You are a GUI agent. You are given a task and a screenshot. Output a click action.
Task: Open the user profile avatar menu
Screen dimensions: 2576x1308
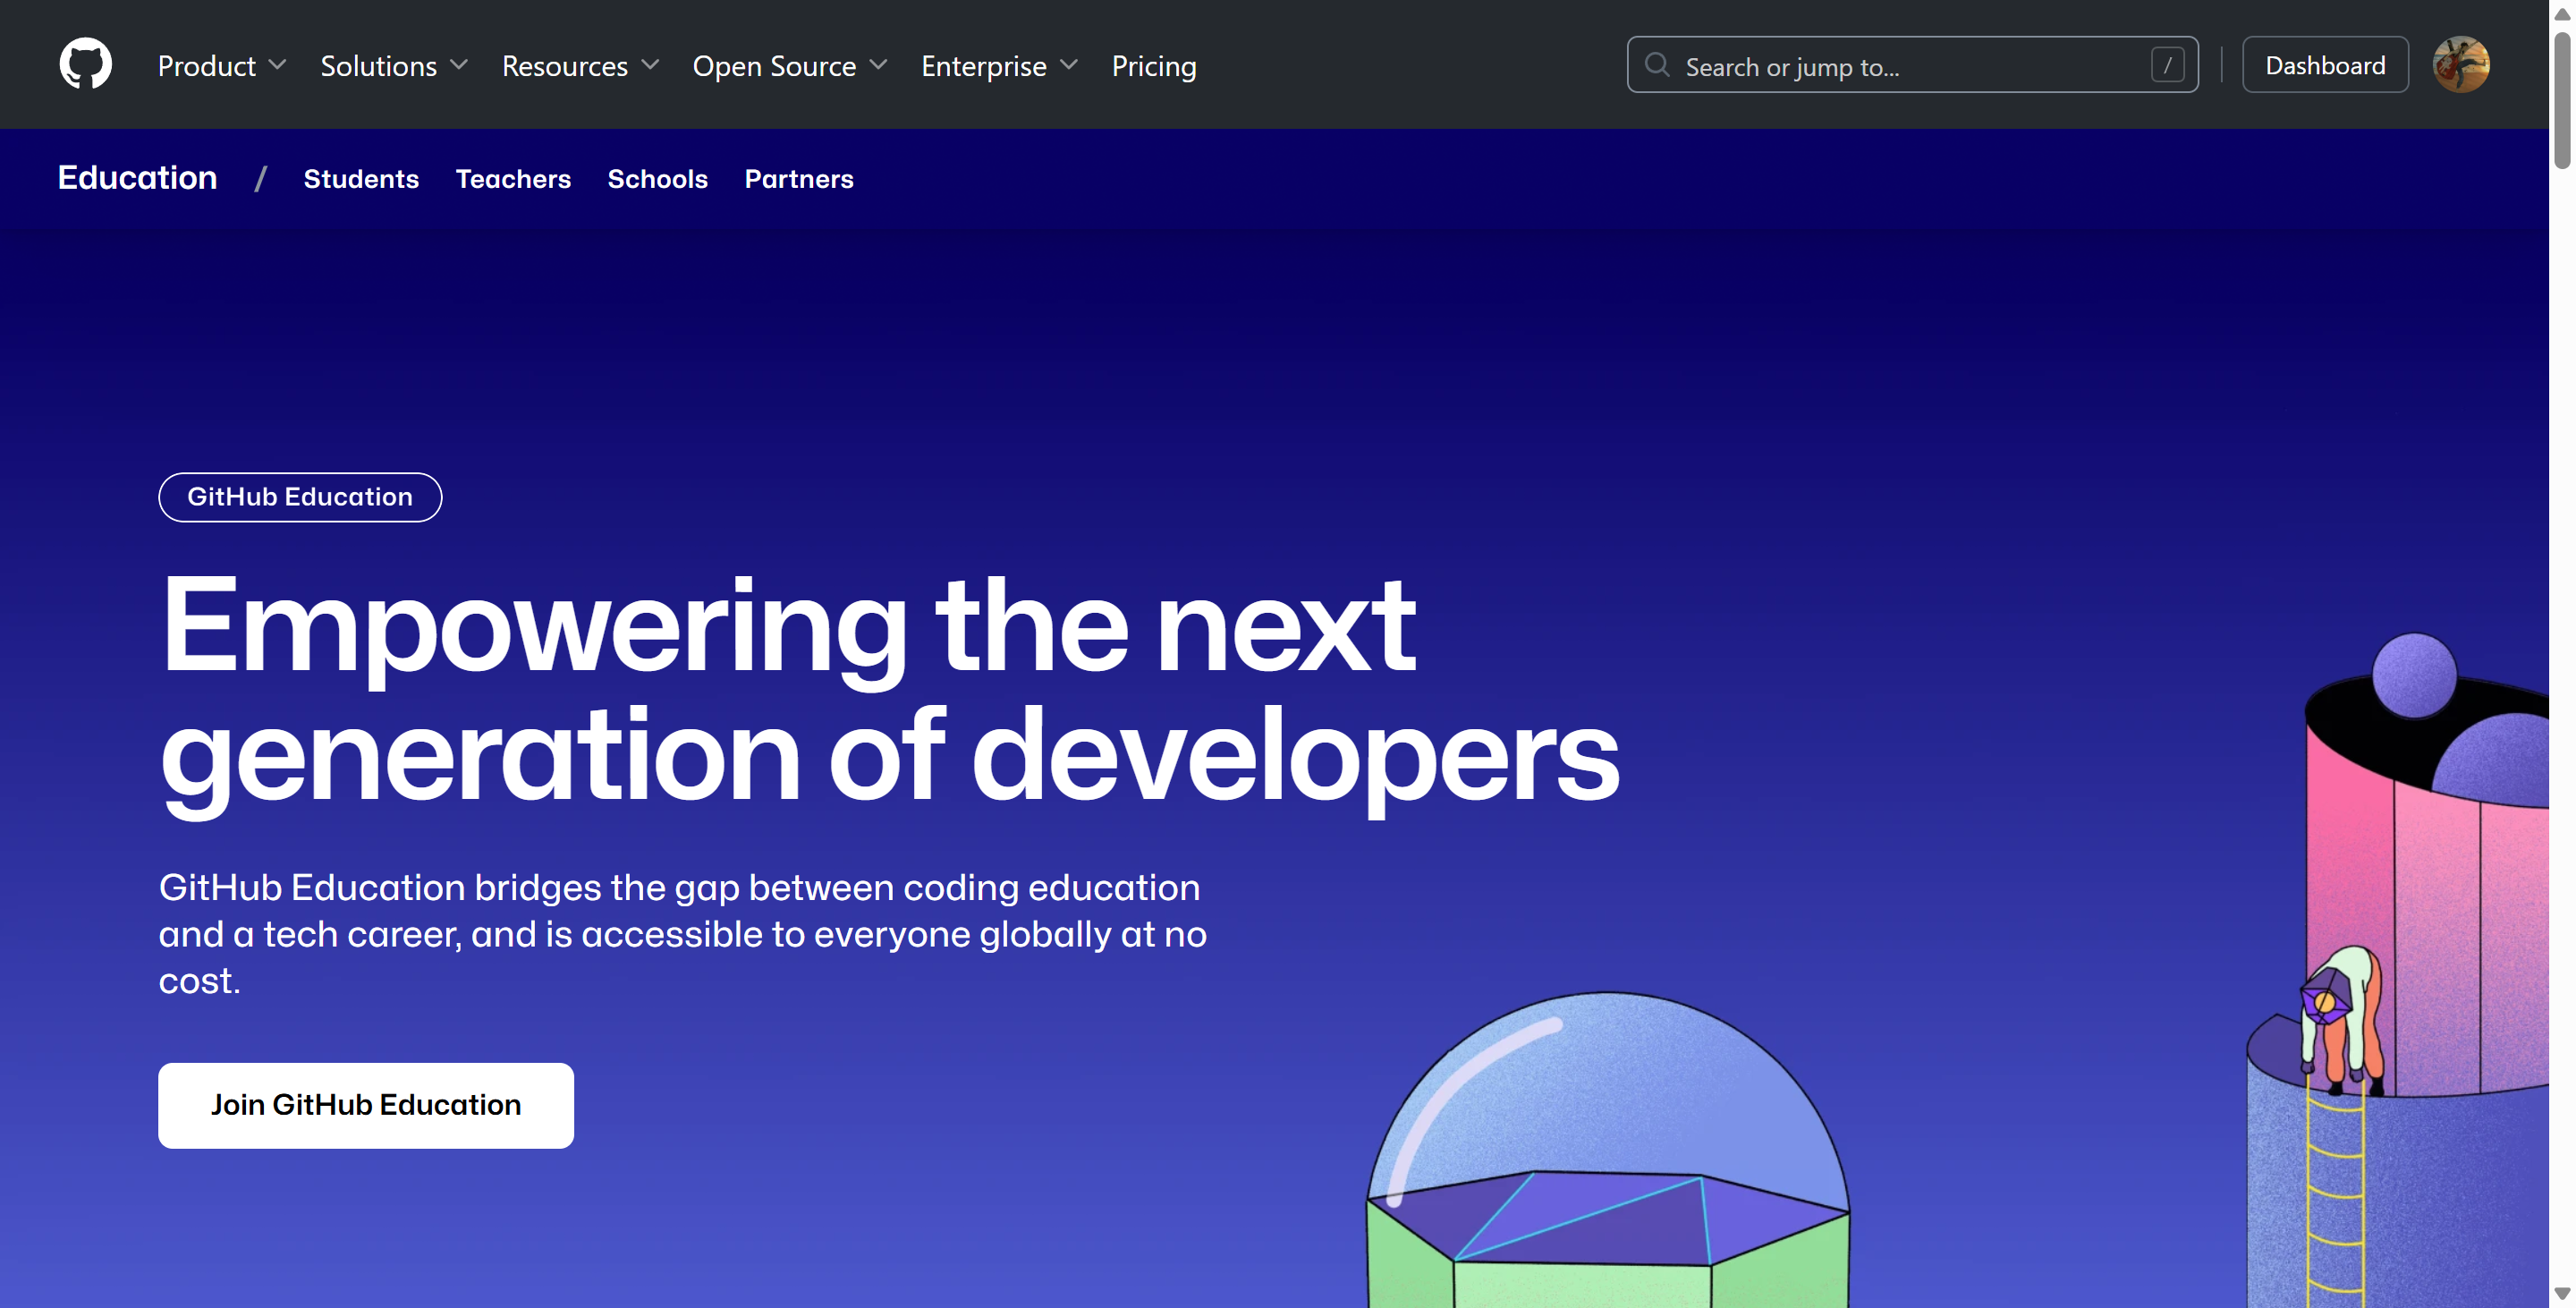pos(2461,65)
